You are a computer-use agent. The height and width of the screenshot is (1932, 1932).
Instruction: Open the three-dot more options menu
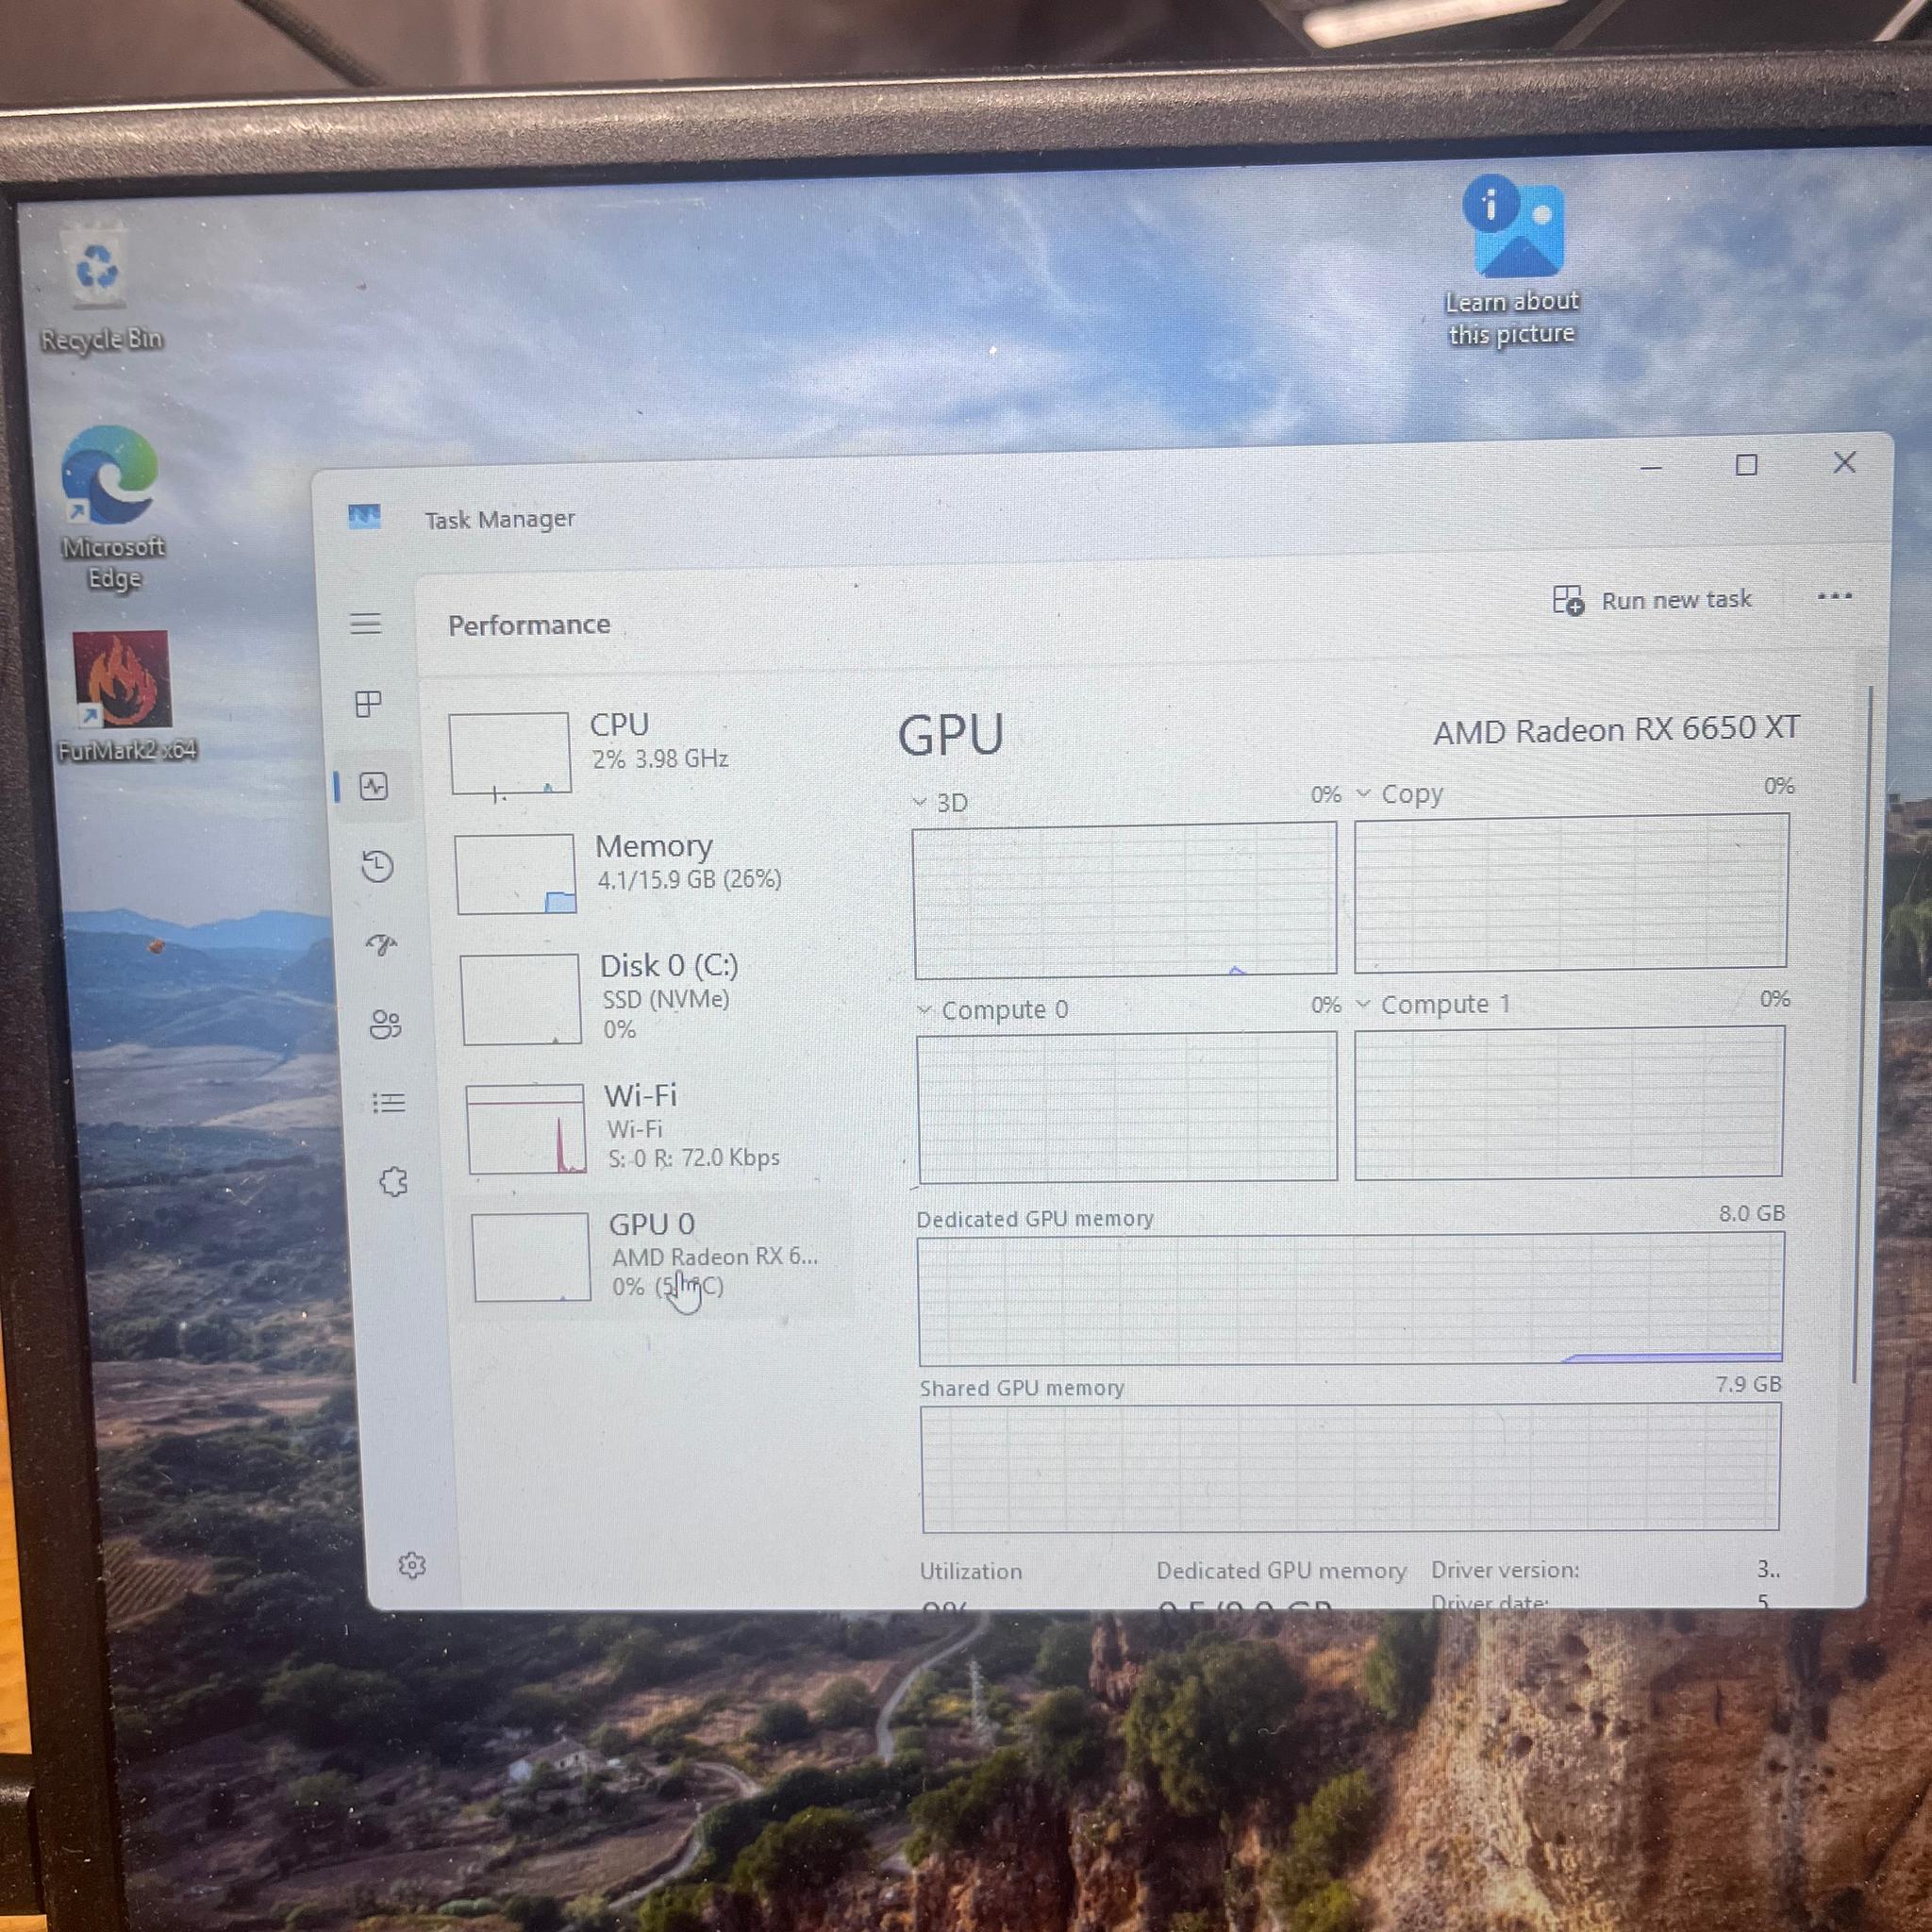point(1834,596)
